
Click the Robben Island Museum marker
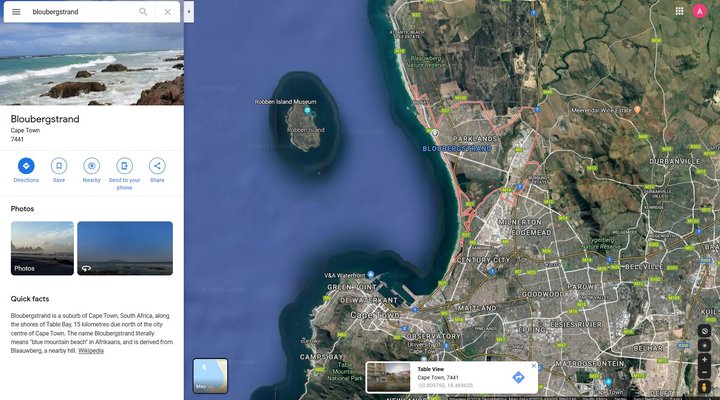point(307,111)
